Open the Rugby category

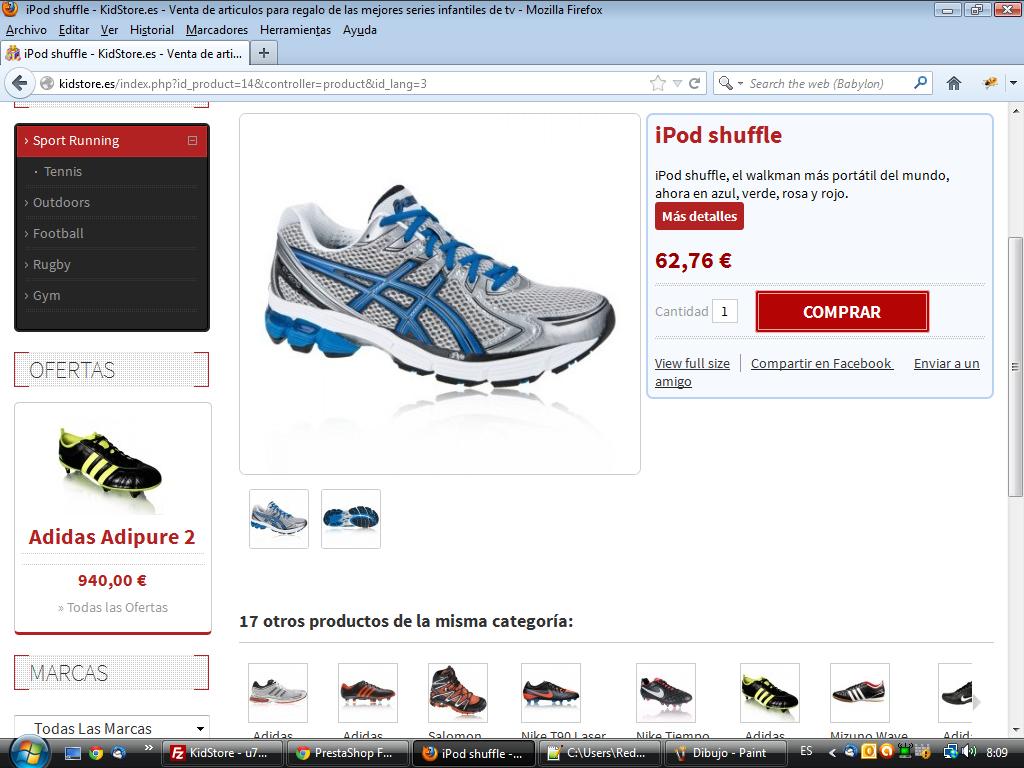point(52,264)
